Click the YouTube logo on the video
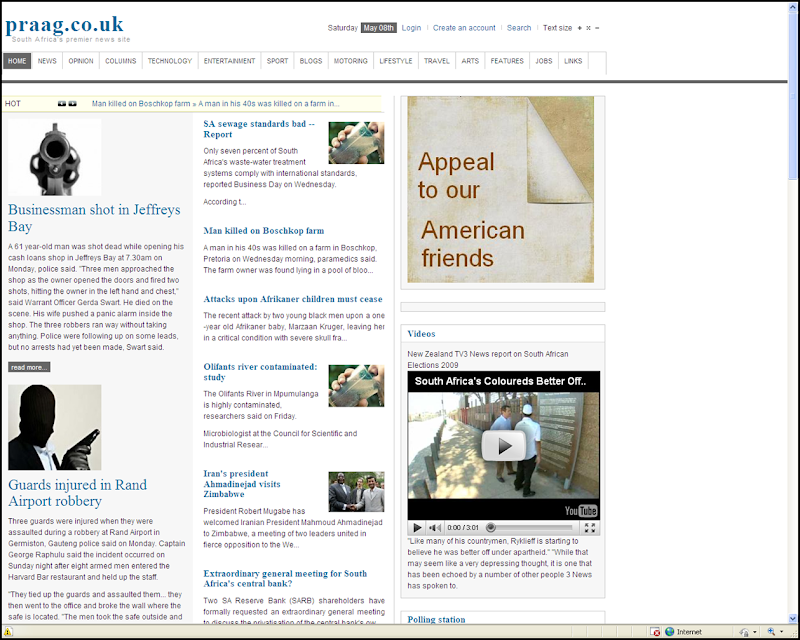 point(581,511)
